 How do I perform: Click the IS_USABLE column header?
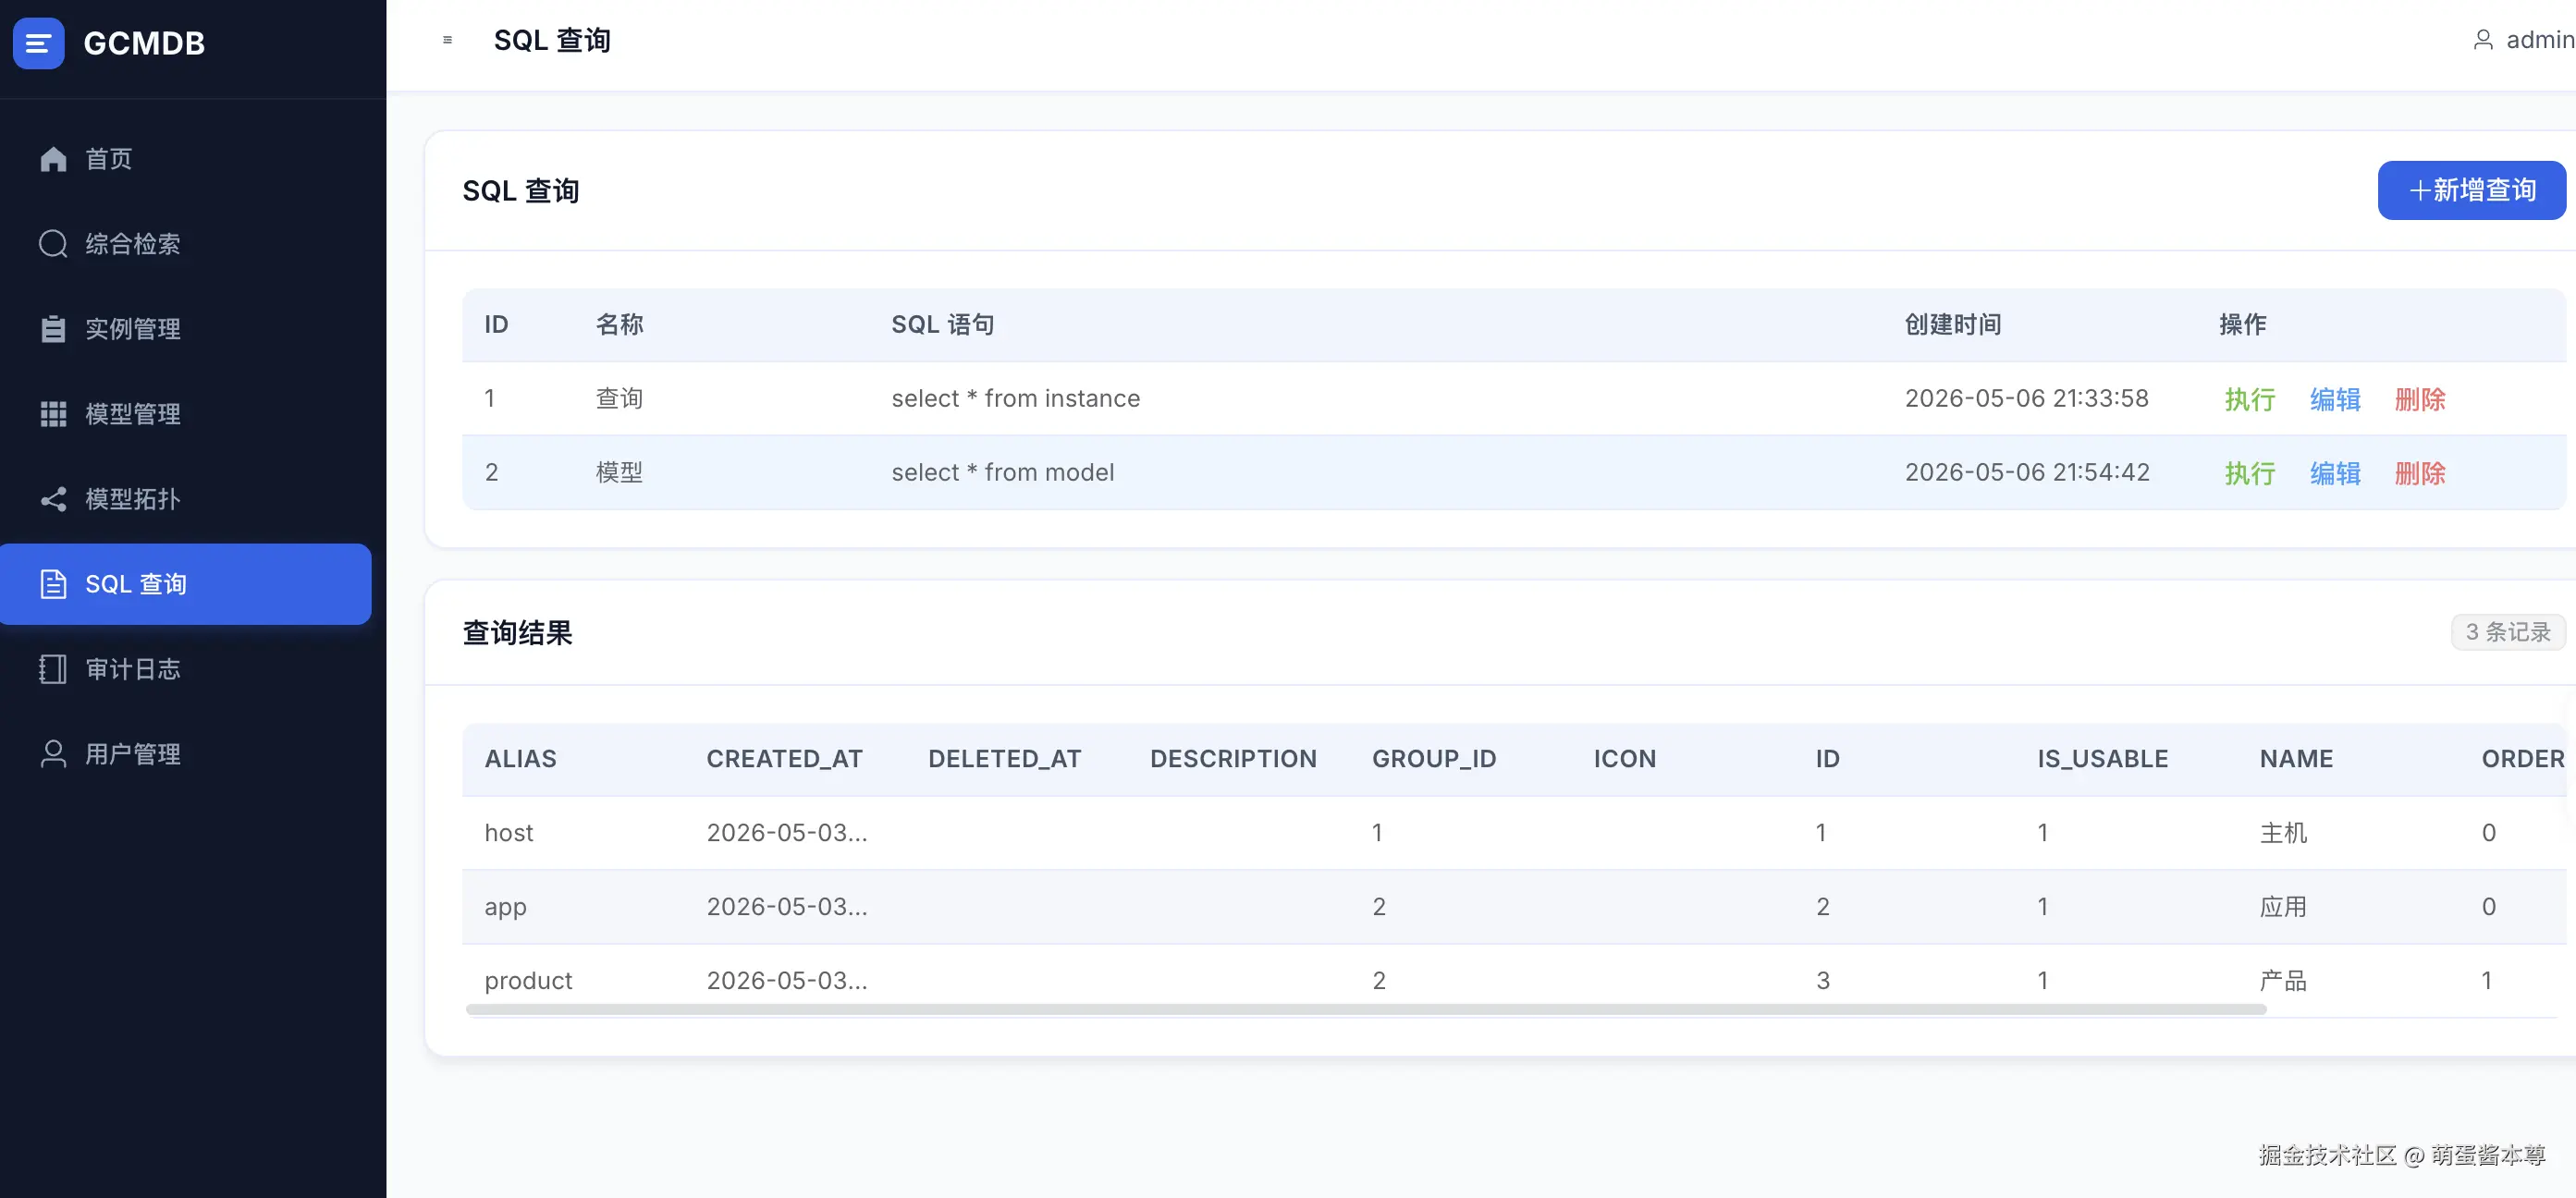click(2102, 759)
